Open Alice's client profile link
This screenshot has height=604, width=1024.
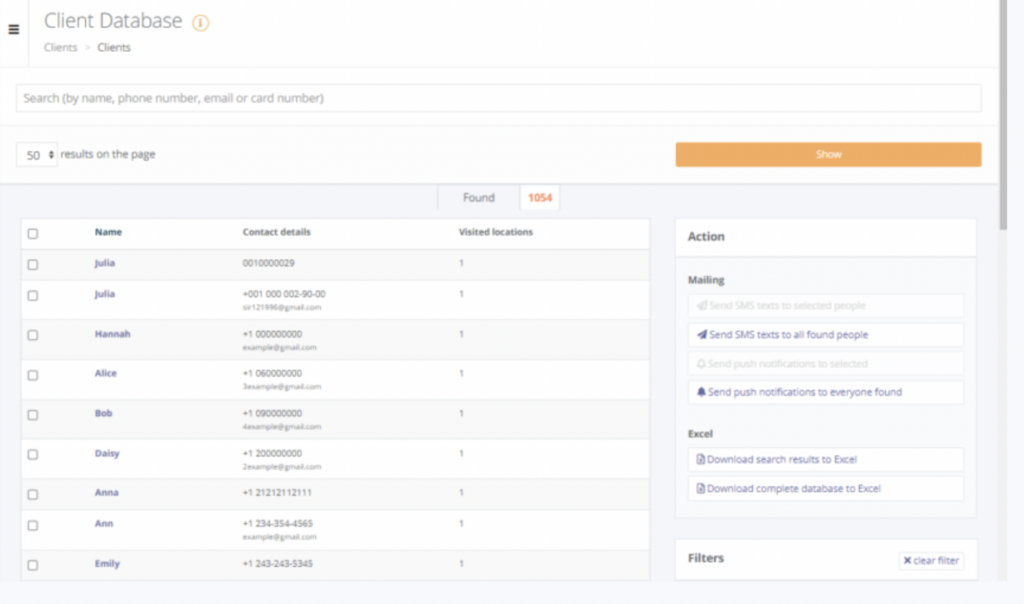[x=105, y=373]
